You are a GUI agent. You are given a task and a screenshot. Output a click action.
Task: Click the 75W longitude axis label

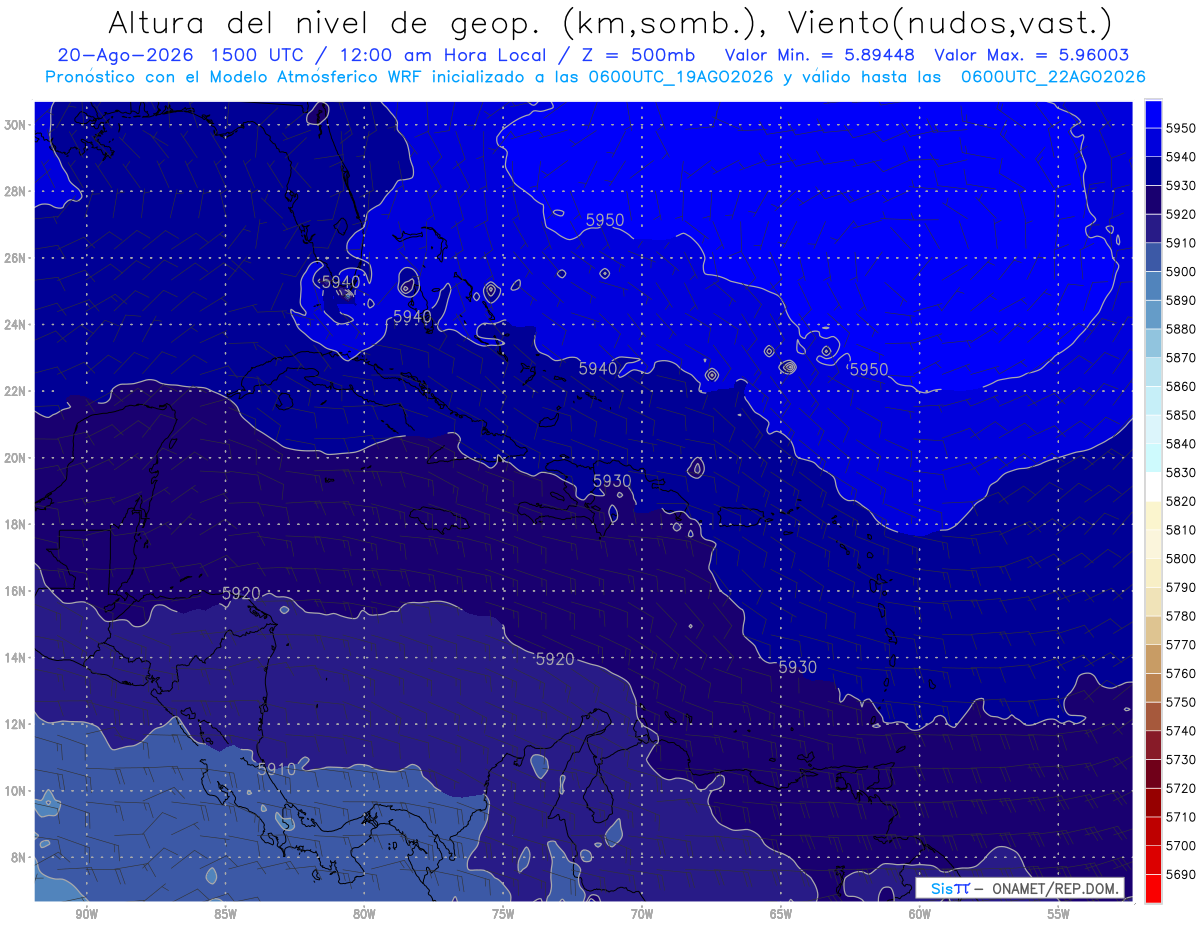pyautogui.click(x=503, y=914)
